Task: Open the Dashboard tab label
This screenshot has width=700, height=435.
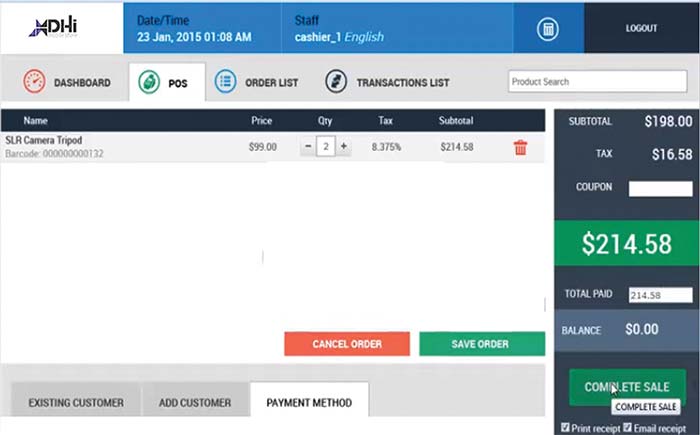Action: click(82, 83)
